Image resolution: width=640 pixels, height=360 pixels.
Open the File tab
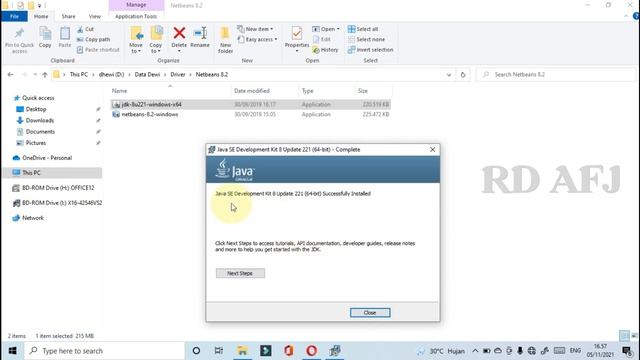[x=14, y=16]
